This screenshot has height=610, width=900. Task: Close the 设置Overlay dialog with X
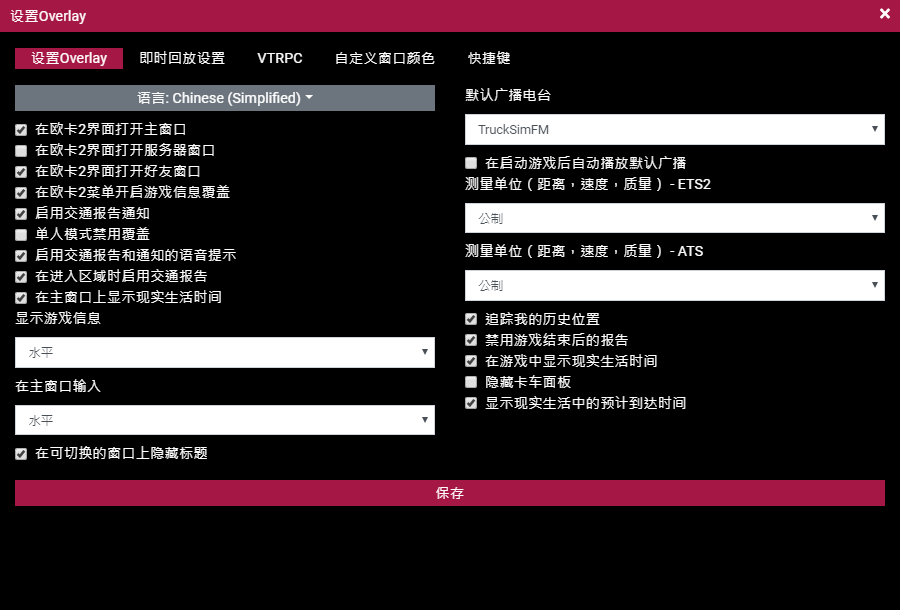[885, 14]
